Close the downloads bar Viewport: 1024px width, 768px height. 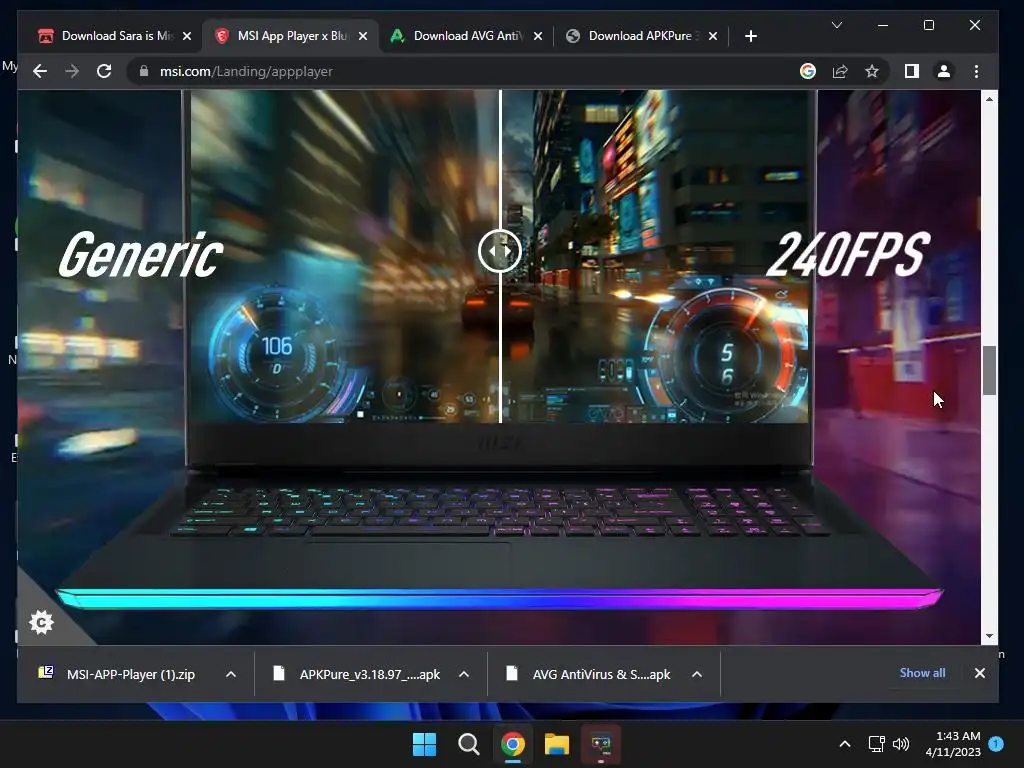pyautogui.click(x=980, y=673)
